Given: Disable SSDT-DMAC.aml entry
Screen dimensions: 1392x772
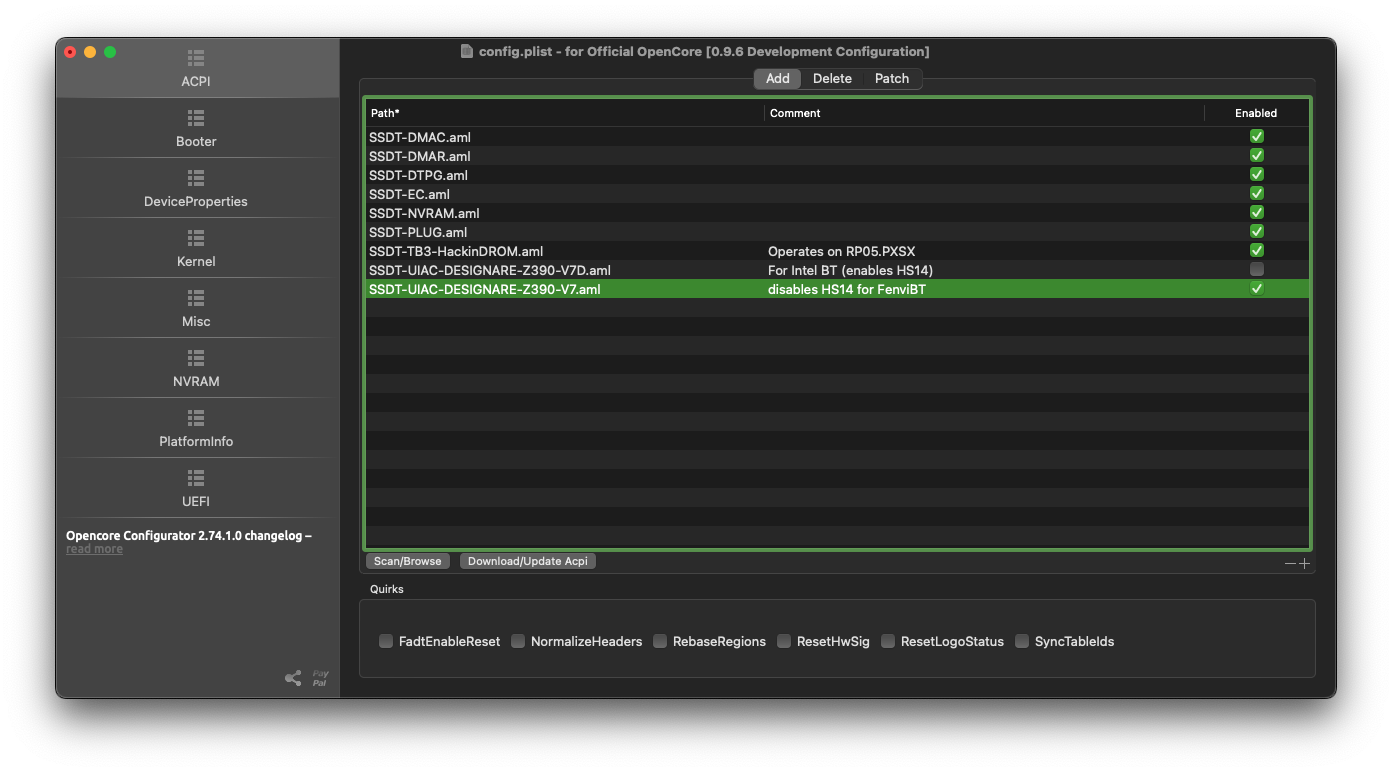Looking at the screenshot, I should tap(1257, 137).
